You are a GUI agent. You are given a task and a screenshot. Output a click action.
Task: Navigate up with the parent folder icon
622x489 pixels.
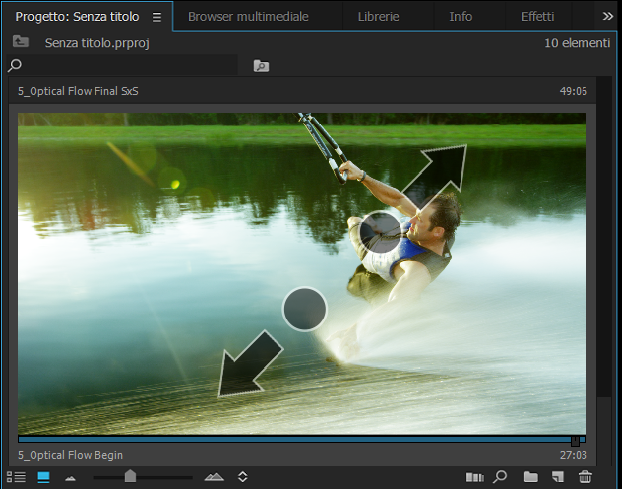[21, 41]
